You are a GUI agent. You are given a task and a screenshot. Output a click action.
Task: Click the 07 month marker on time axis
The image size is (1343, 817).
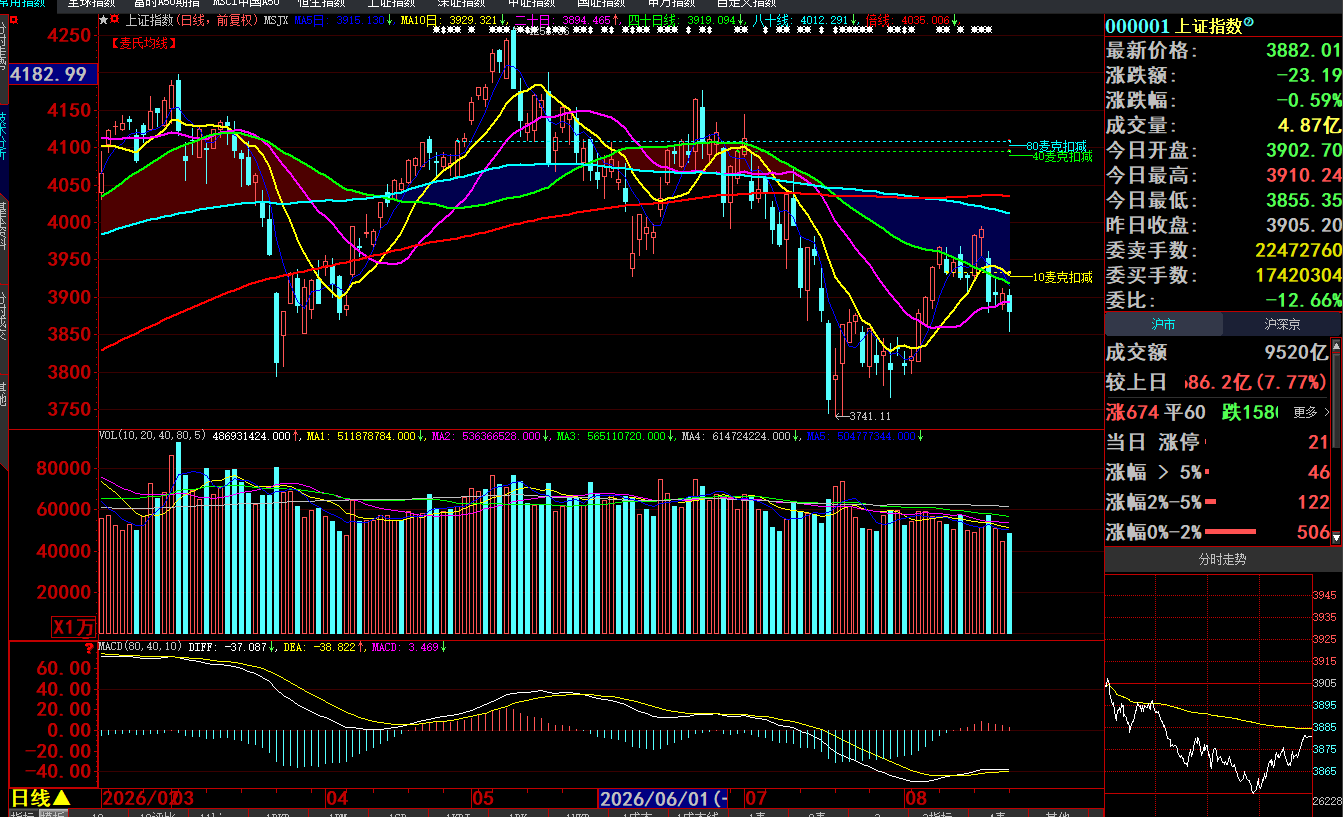click(756, 798)
